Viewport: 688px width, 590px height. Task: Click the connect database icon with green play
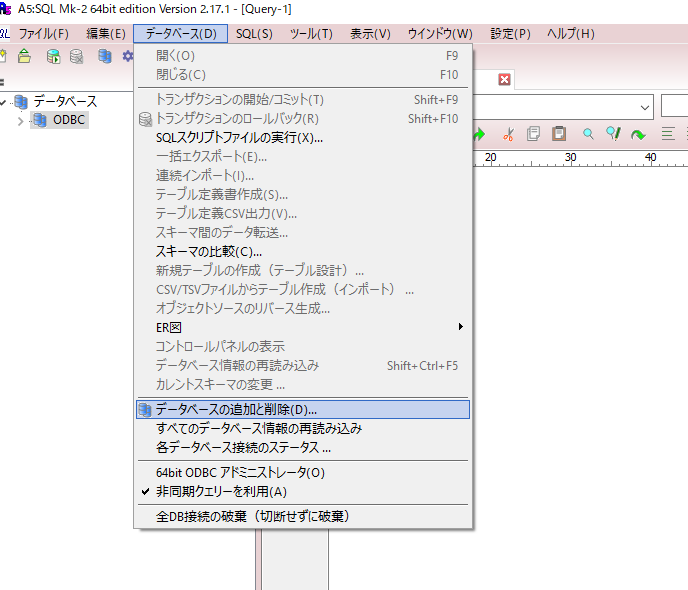53,56
